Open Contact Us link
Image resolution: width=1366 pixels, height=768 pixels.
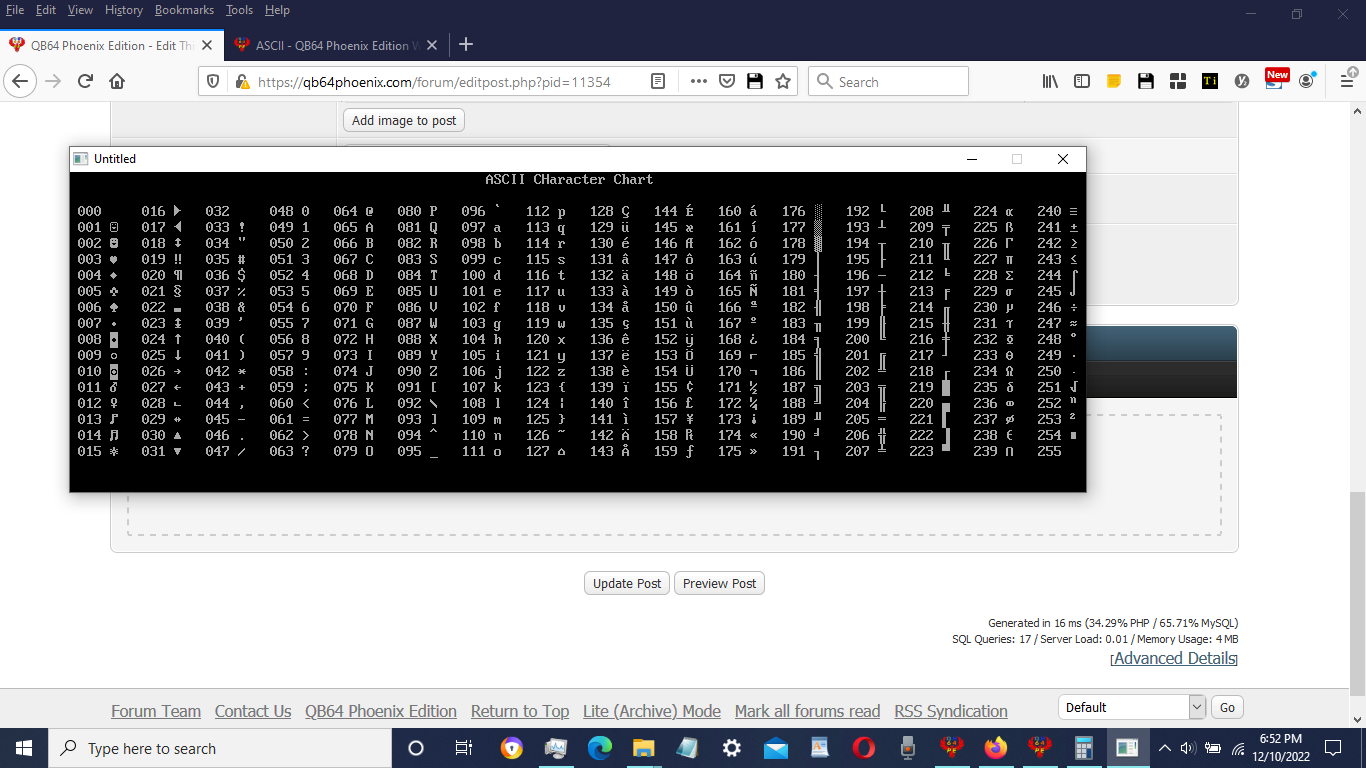pyautogui.click(x=253, y=711)
